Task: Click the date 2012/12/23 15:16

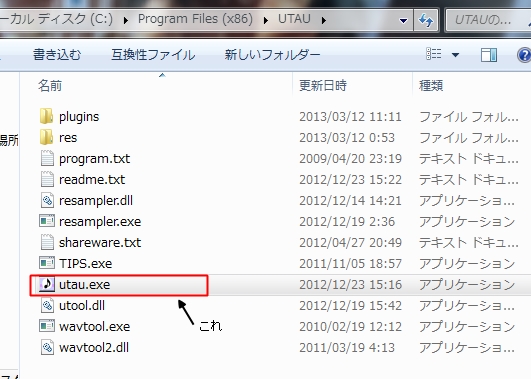Action: click(351, 285)
